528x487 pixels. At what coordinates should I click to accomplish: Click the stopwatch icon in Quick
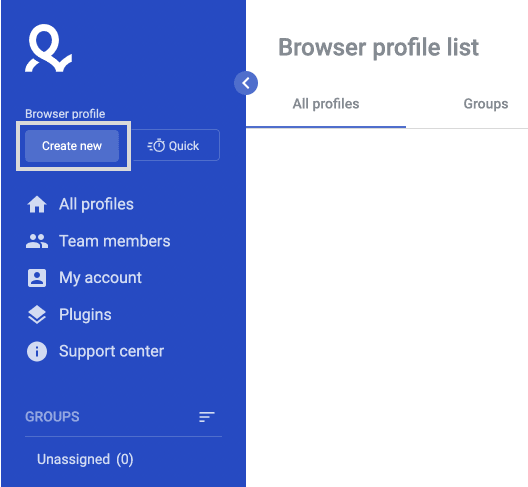[x=156, y=145]
